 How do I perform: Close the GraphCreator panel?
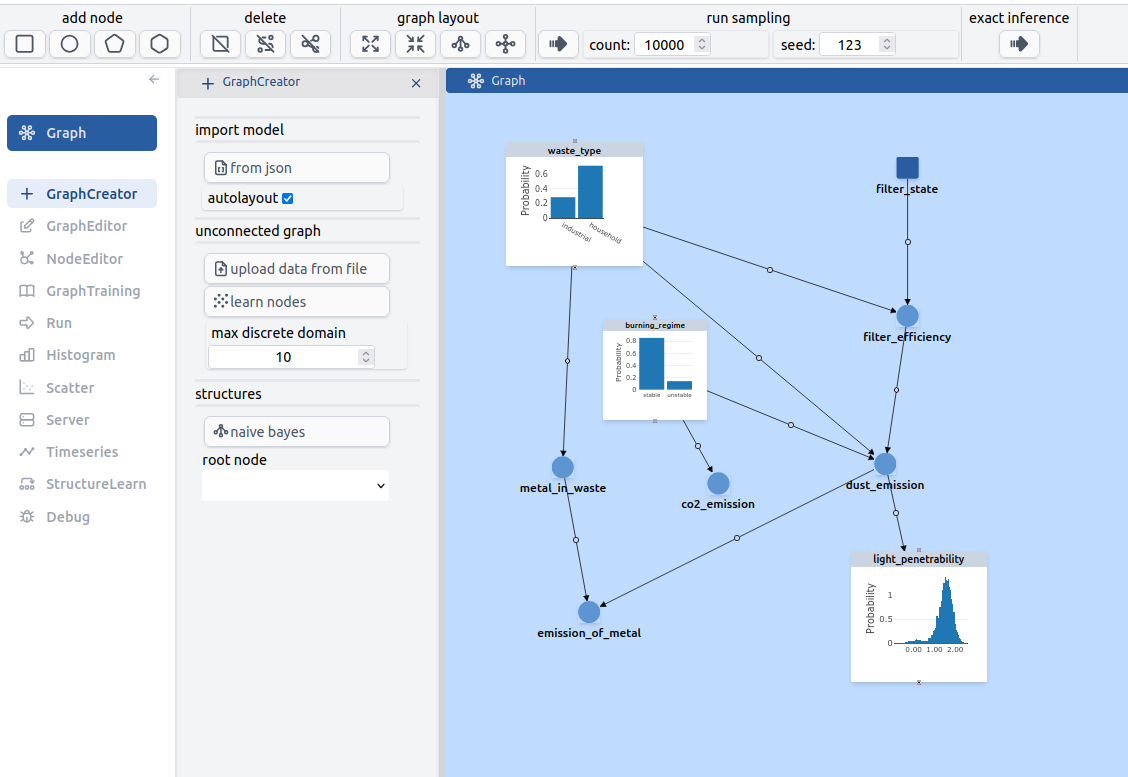pos(416,83)
